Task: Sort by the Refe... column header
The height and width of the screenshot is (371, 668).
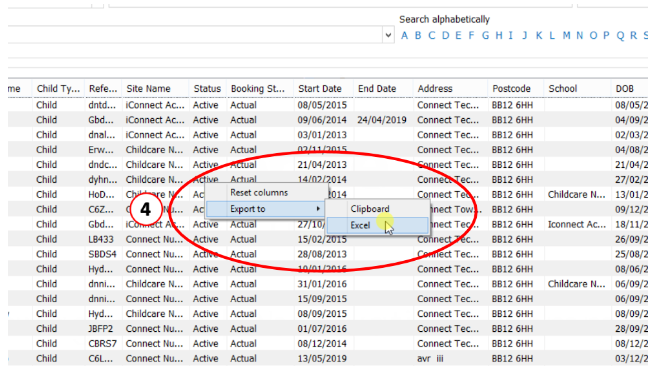Action: tap(103, 89)
